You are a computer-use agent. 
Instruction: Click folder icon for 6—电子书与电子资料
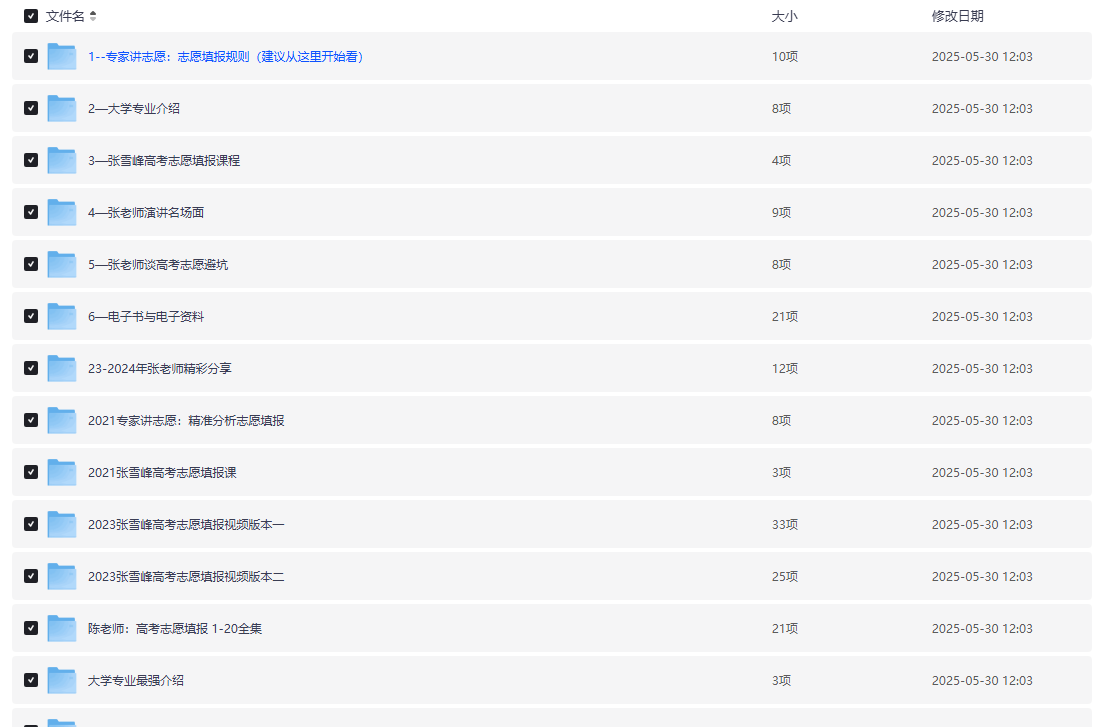(62, 316)
